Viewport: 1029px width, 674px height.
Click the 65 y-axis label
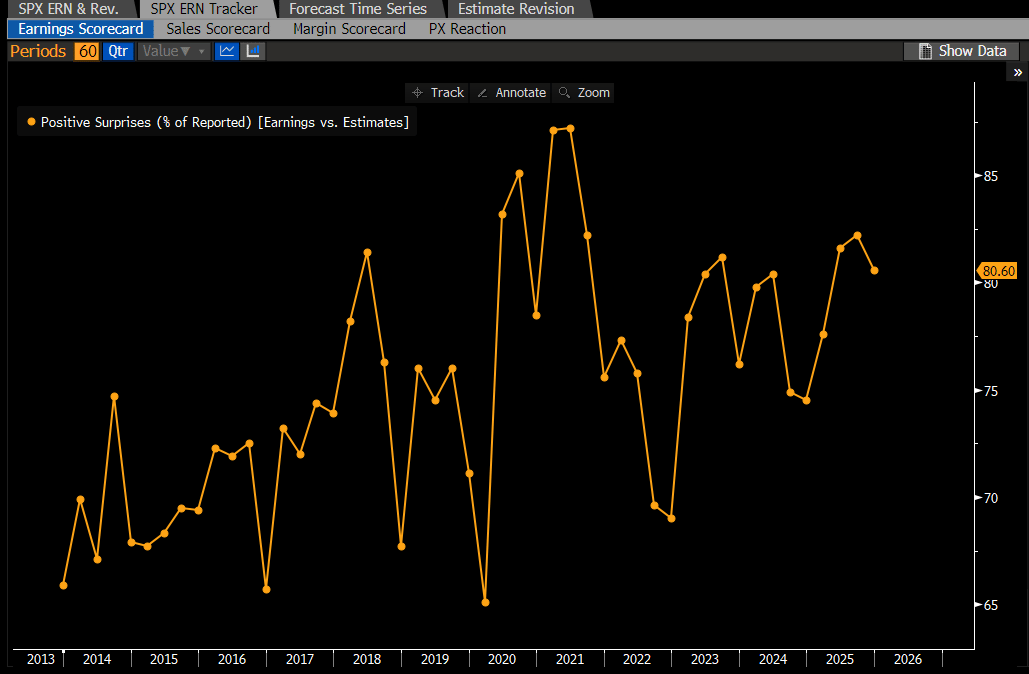[991, 605]
